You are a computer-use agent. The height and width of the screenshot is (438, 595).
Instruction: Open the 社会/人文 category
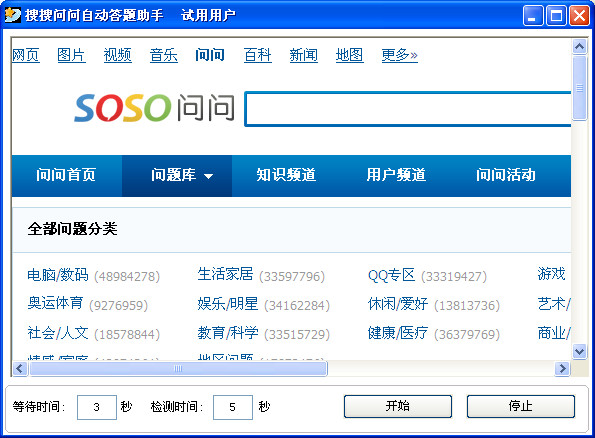pyautogui.click(x=58, y=333)
